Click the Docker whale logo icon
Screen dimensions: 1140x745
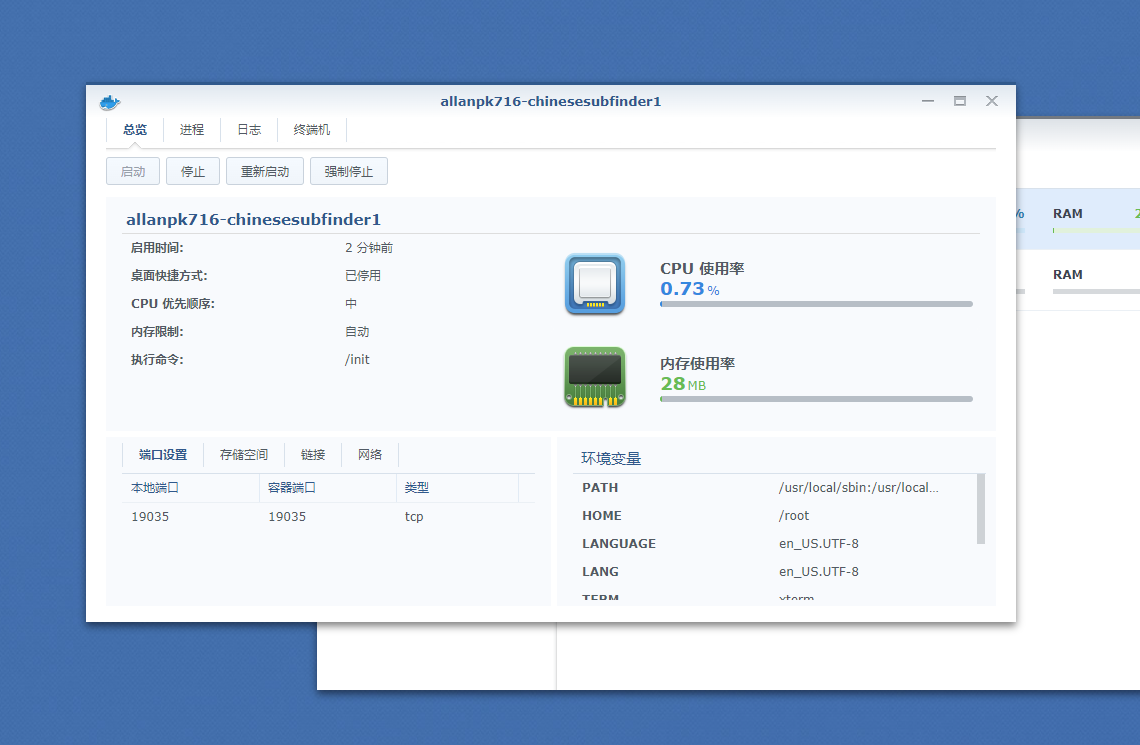pos(110,101)
